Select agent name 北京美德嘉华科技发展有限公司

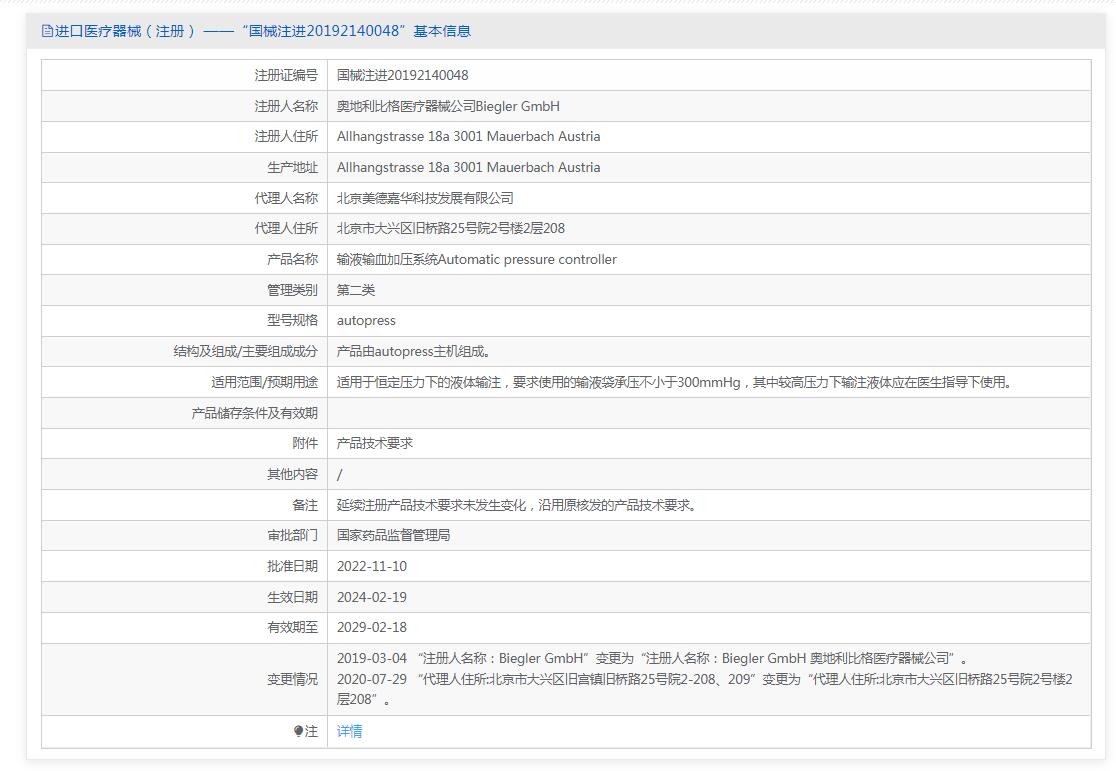click(x=425, y=198)
